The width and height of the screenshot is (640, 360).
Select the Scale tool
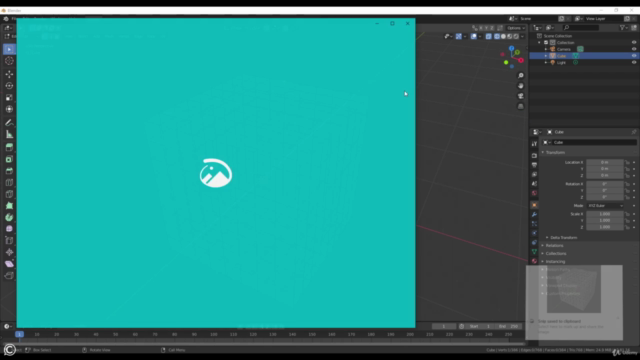coord(9,98)
